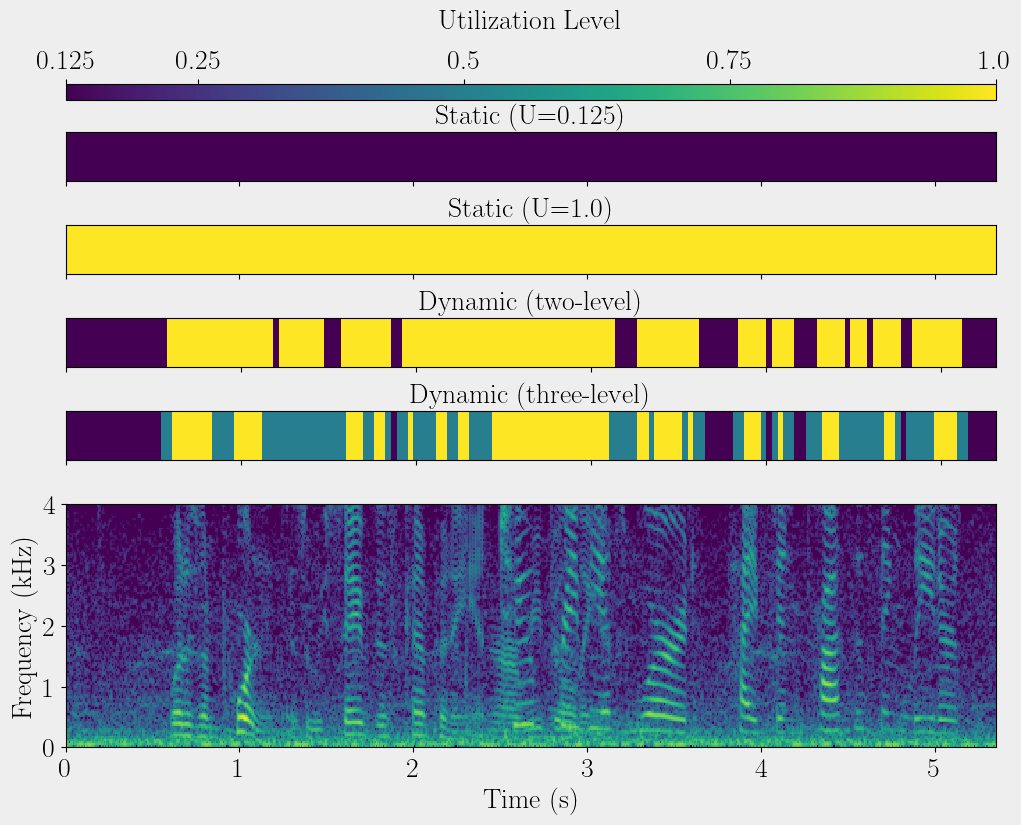Click the 'Utilization Level' colorbar title

coord(529,21)
